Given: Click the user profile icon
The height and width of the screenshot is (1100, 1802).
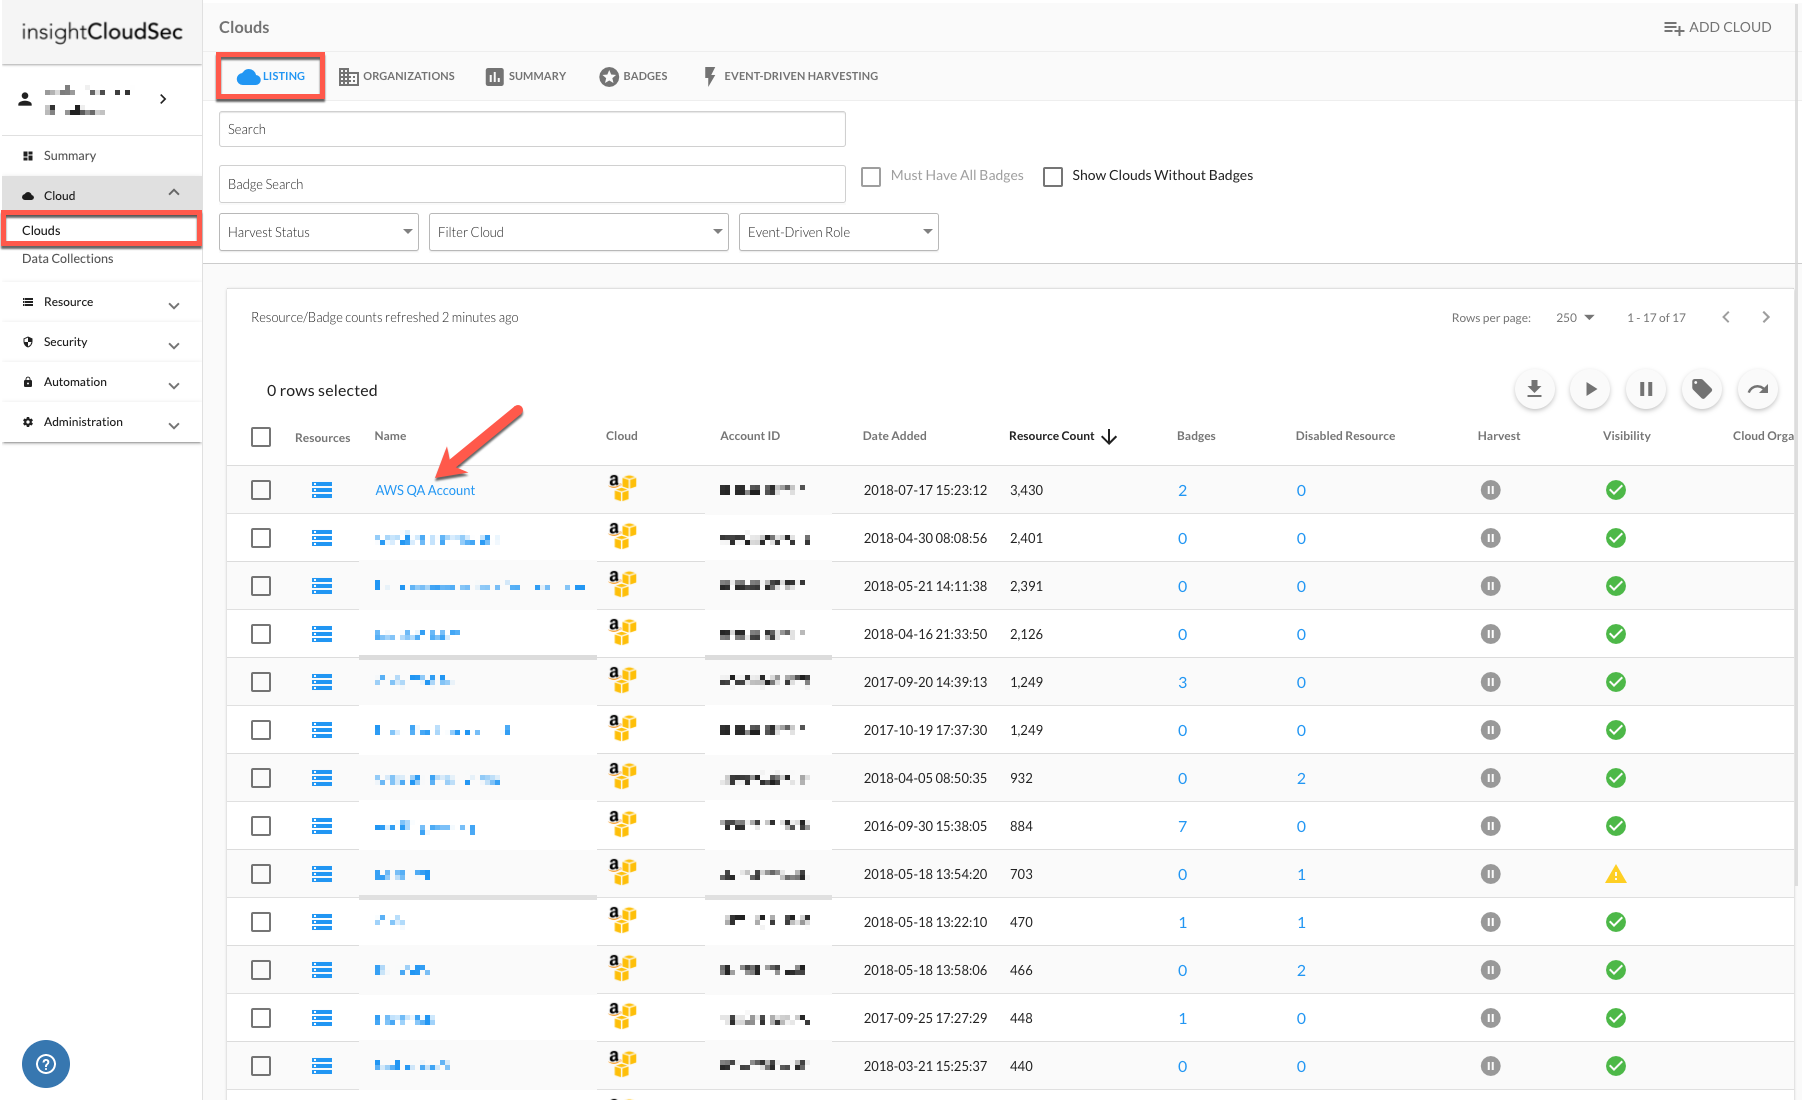Looking at the screenshot, I should pyautogui.click(x=25, y=99).
